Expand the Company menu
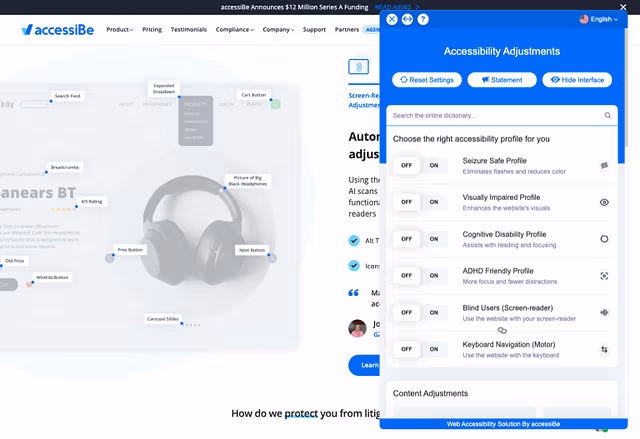Viewport: 640px width, 439px height. (x=278, y=29)
